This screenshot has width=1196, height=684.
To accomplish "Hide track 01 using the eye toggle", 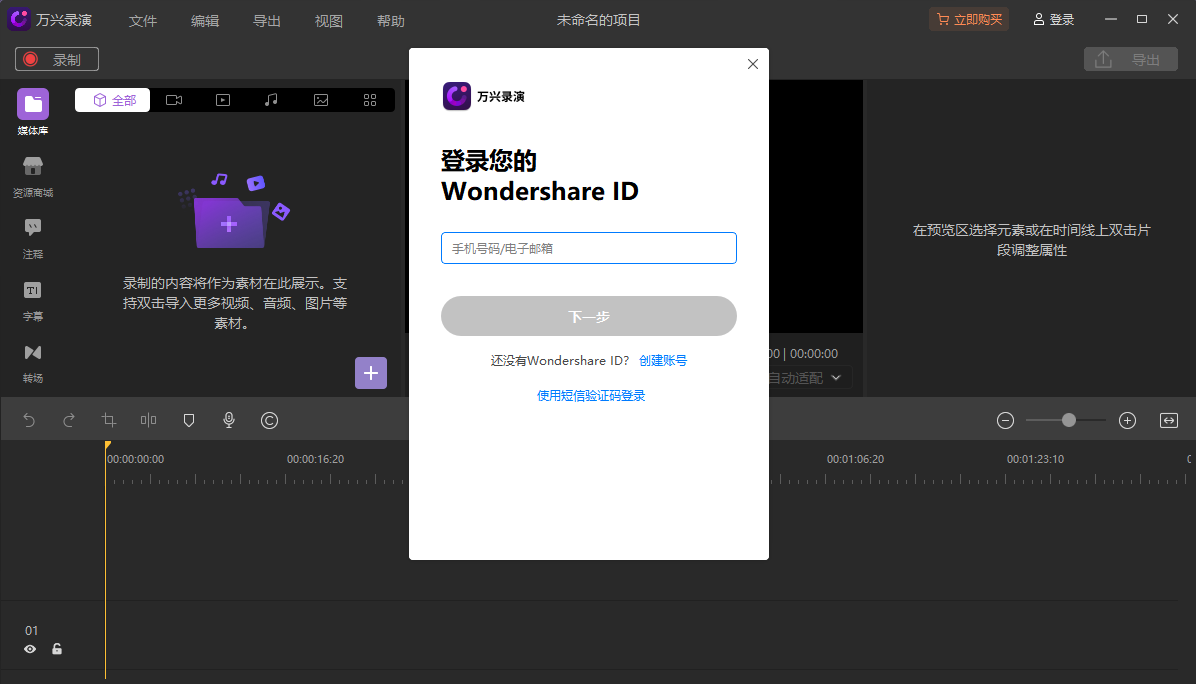I will tap(30, 649).
